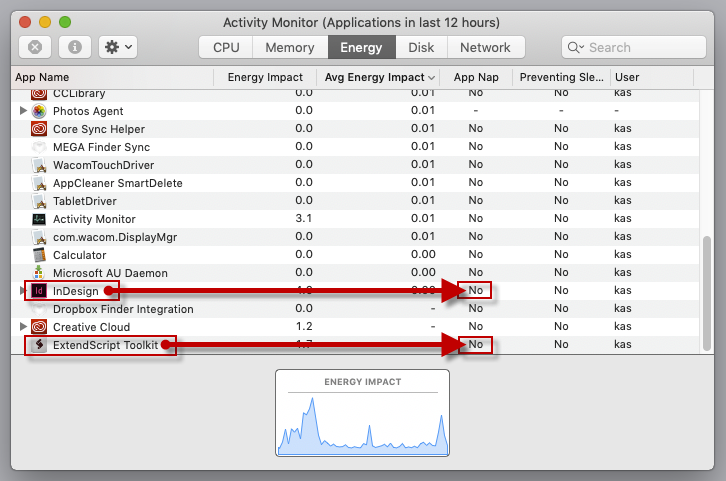The image size is (726, 481).
Task: Expand the Creative Cloud disclosure triangle
Action: pos(23,326)
